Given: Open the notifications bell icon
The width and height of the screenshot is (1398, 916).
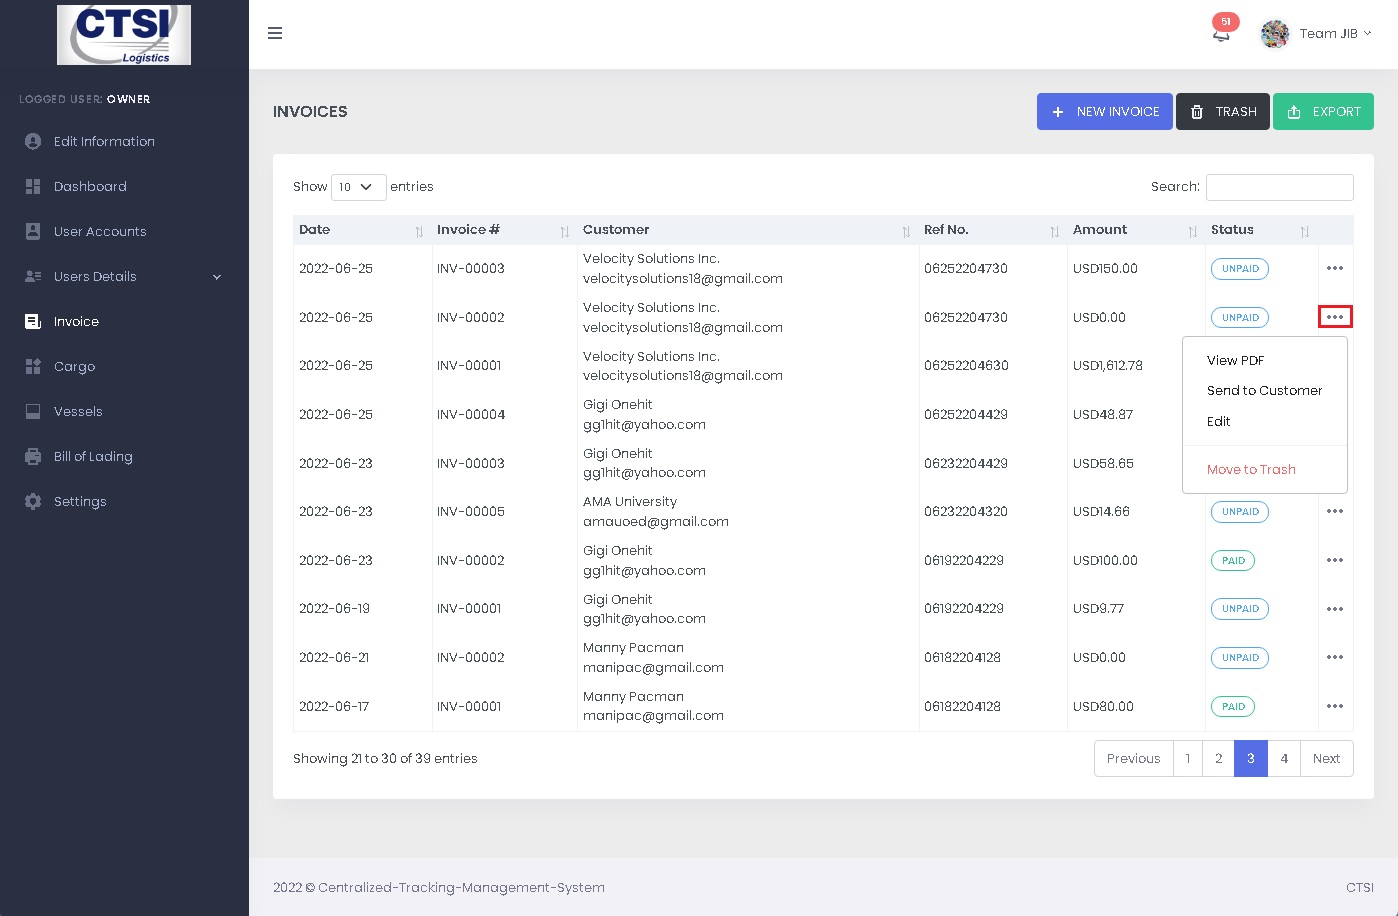Looking at the screenshot, I should pos(1221,34).
